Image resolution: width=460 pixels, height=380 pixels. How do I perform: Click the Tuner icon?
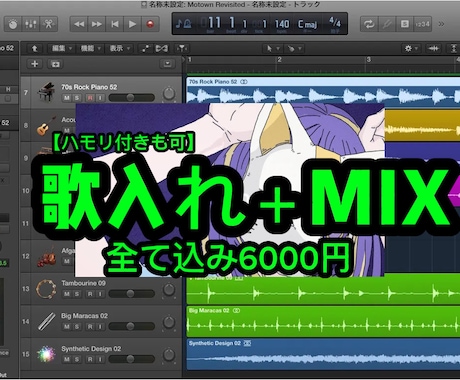coord(387,24)
